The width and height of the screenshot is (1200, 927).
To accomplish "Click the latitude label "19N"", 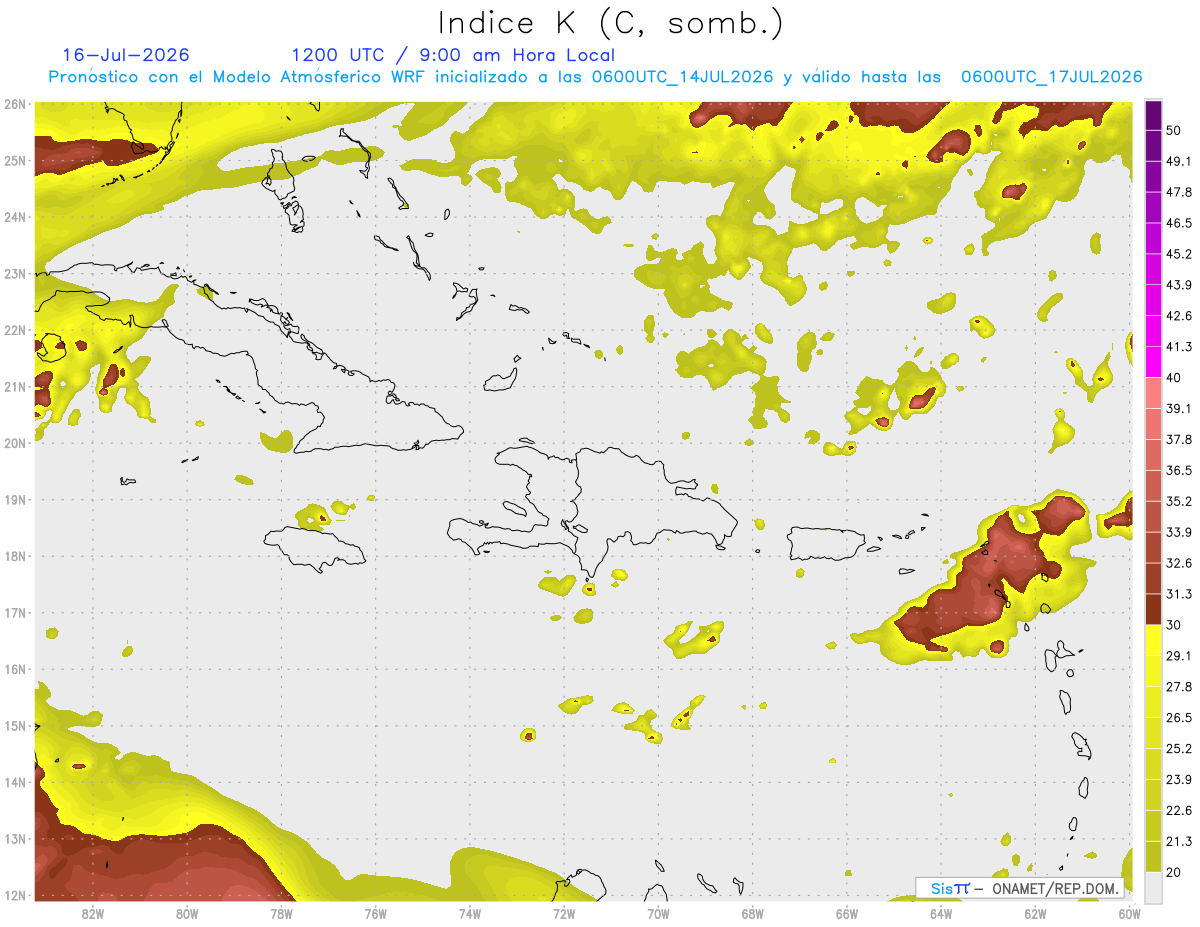I will pos(15,500).
